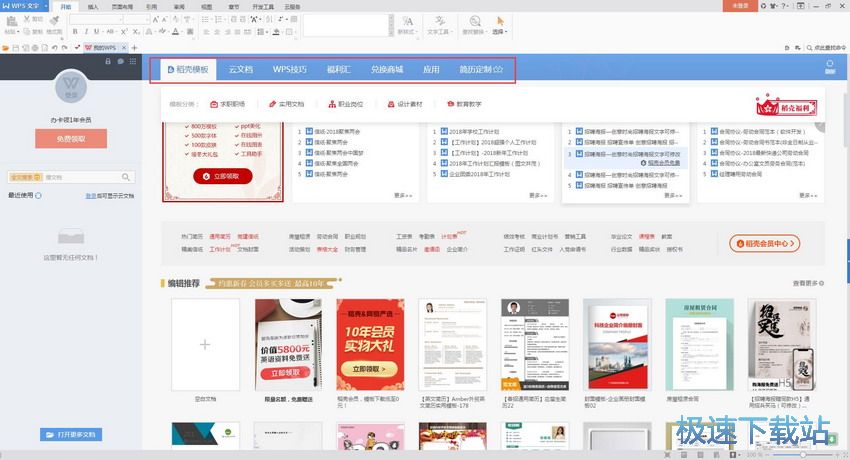This screenshot has width=850, height=460.
Task: Click the 教育教学 template category
Action: tap(464, 104)
